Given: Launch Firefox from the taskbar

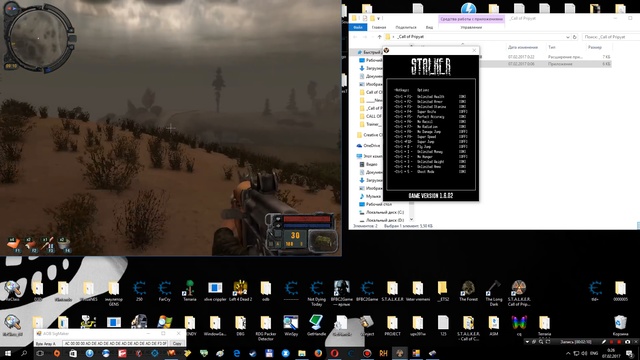Looking at the screenshot, I should pos(318,353).
